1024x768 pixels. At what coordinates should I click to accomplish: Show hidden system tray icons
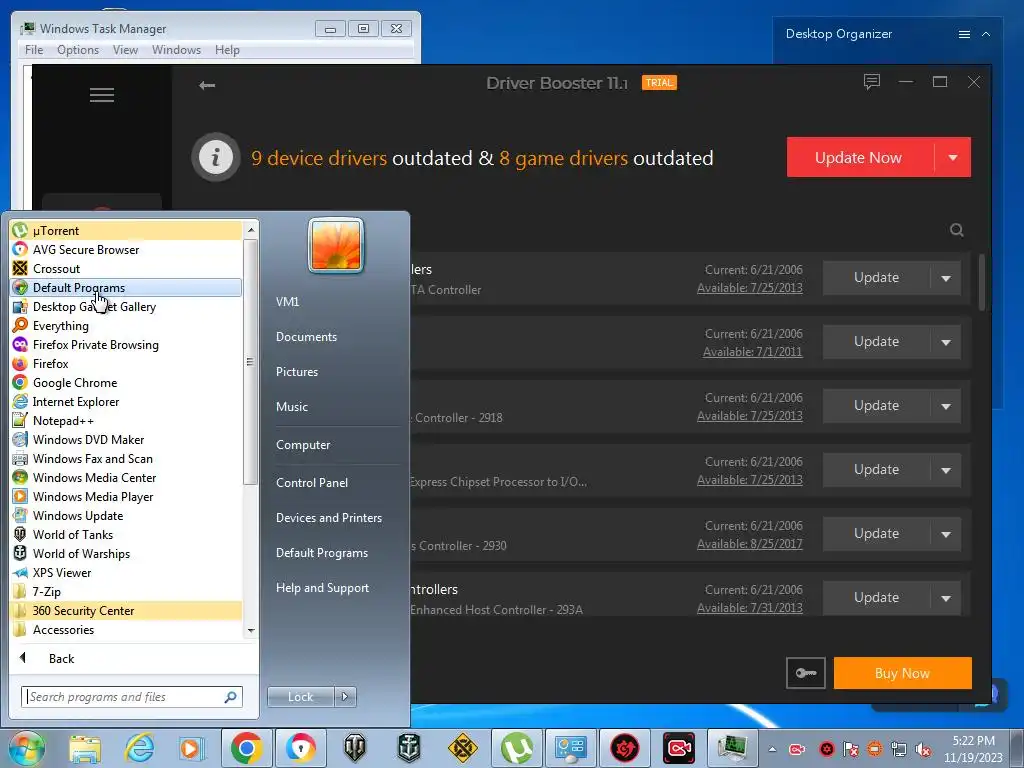click(772, 749)
